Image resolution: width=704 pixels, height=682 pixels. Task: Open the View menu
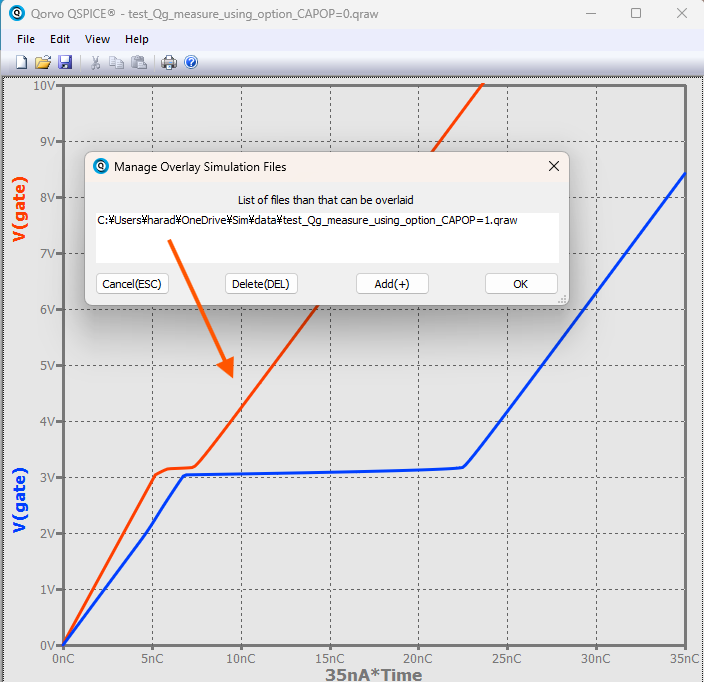pos(97,39)
